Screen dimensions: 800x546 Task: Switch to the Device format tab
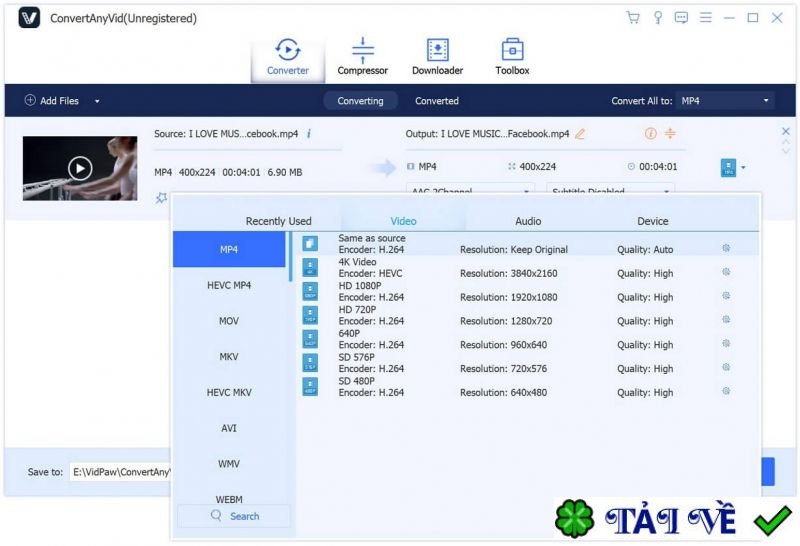point(652,221)
